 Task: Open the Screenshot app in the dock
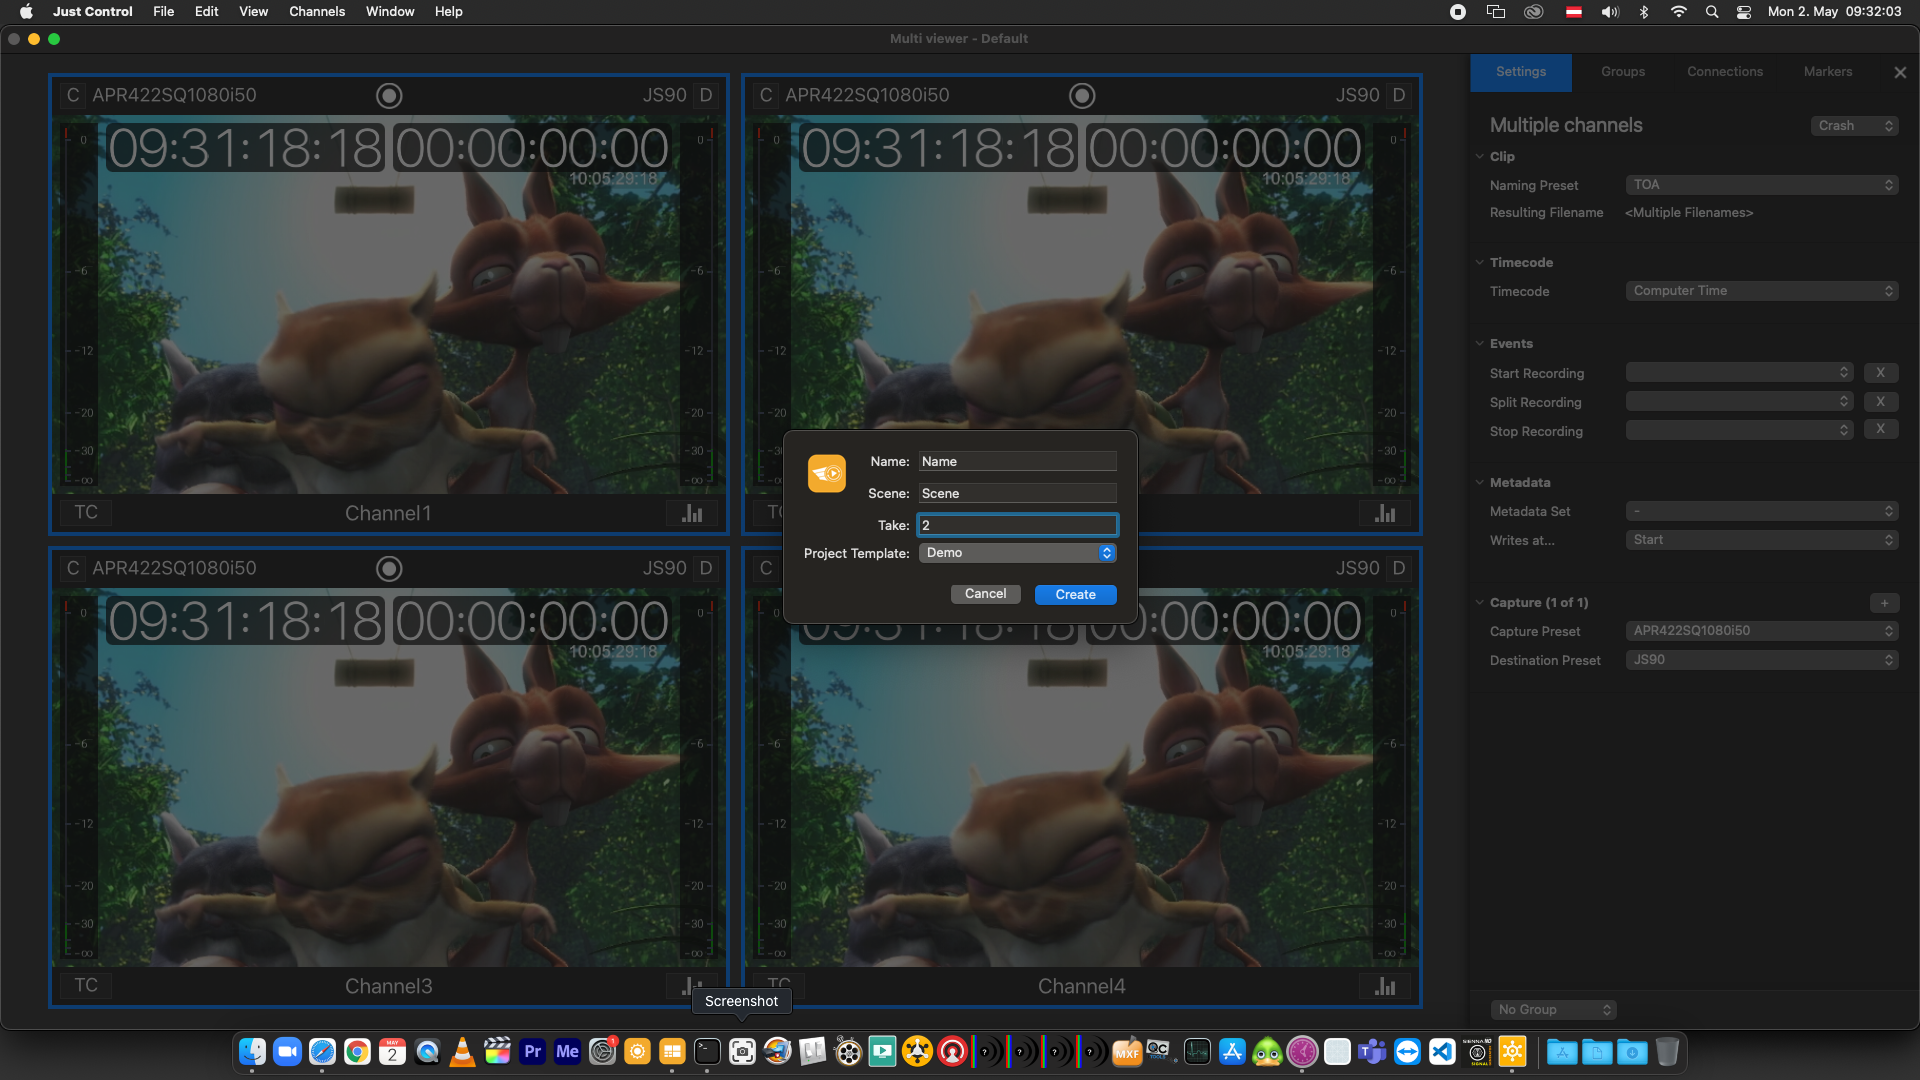742,1052
